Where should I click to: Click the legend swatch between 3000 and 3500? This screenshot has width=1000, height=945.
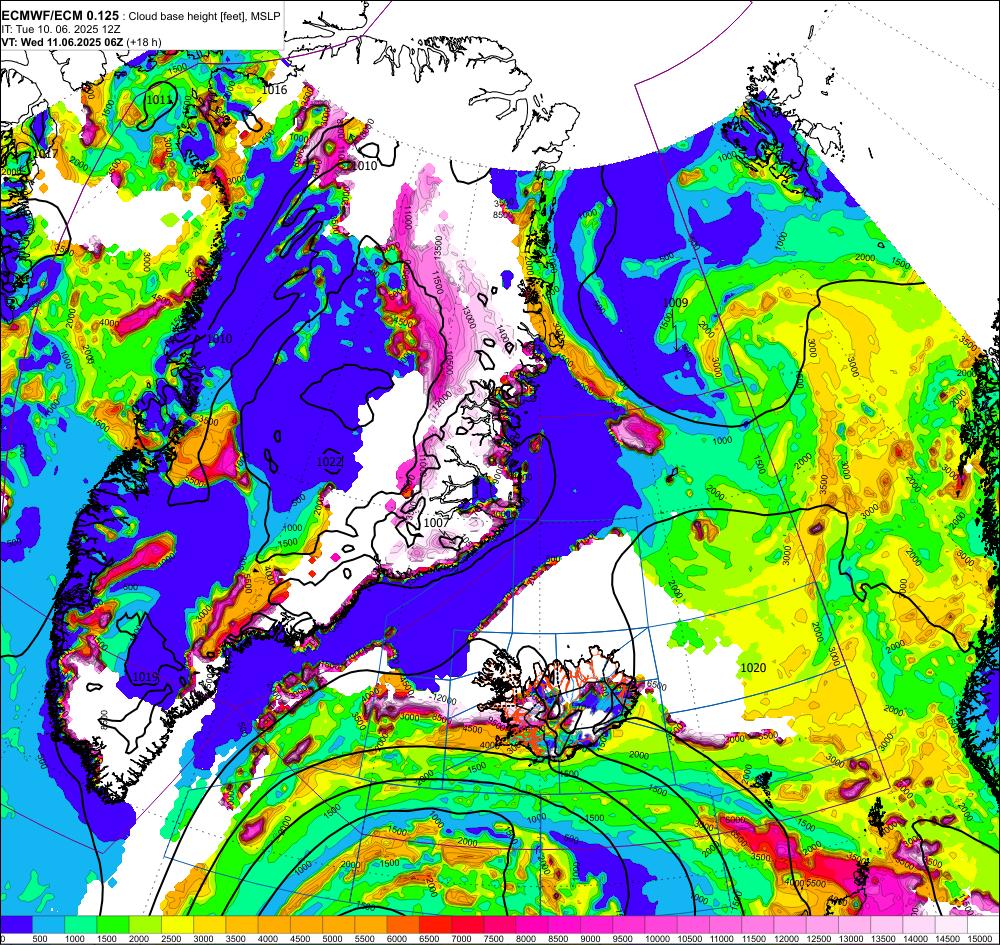(x=210, y=925)
